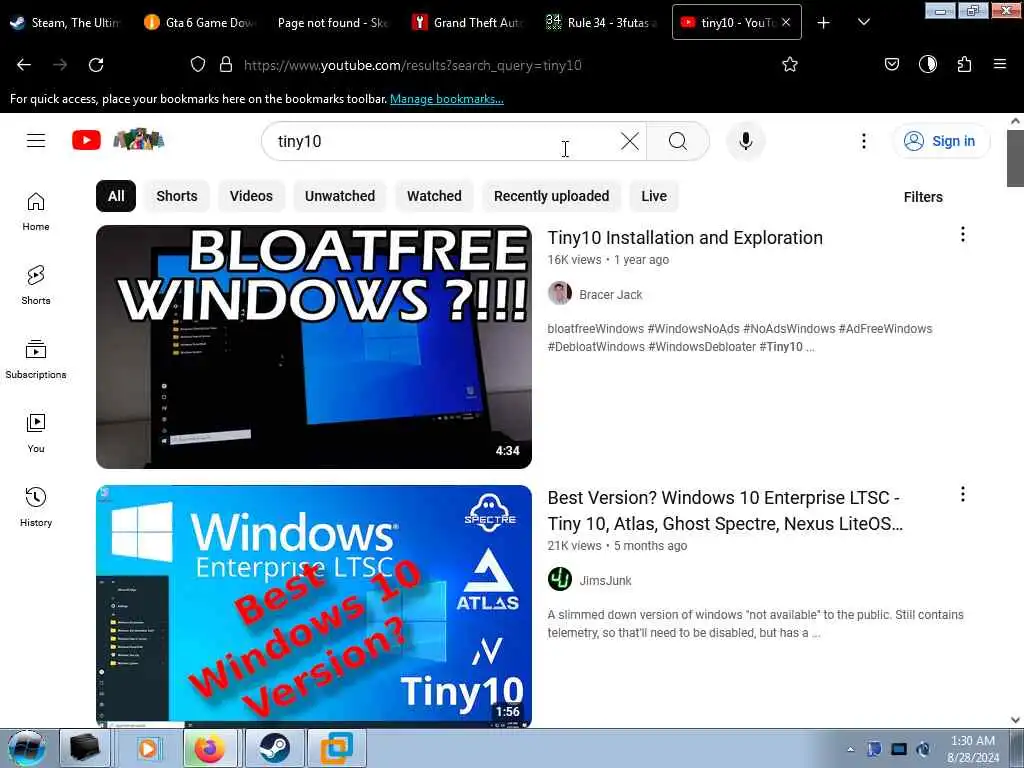Click the Firefox address bar URL
Image resolution: width=1024 pixels, height=768 pixels.
click(412, 65)
